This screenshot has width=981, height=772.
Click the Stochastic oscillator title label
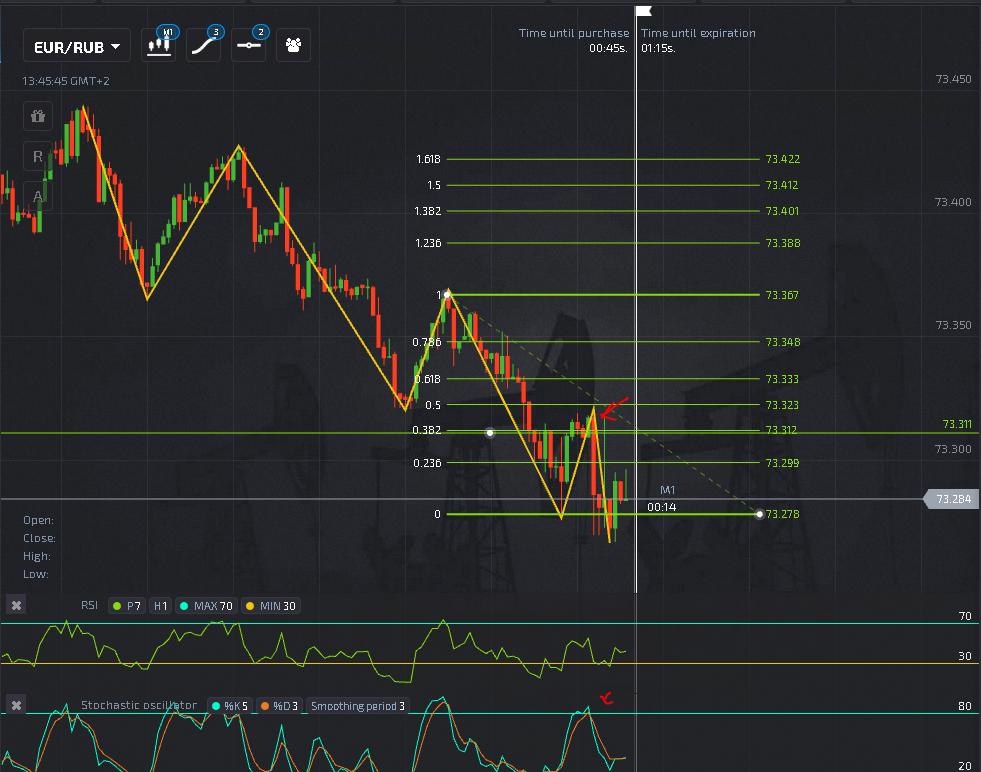click(139, 705)
